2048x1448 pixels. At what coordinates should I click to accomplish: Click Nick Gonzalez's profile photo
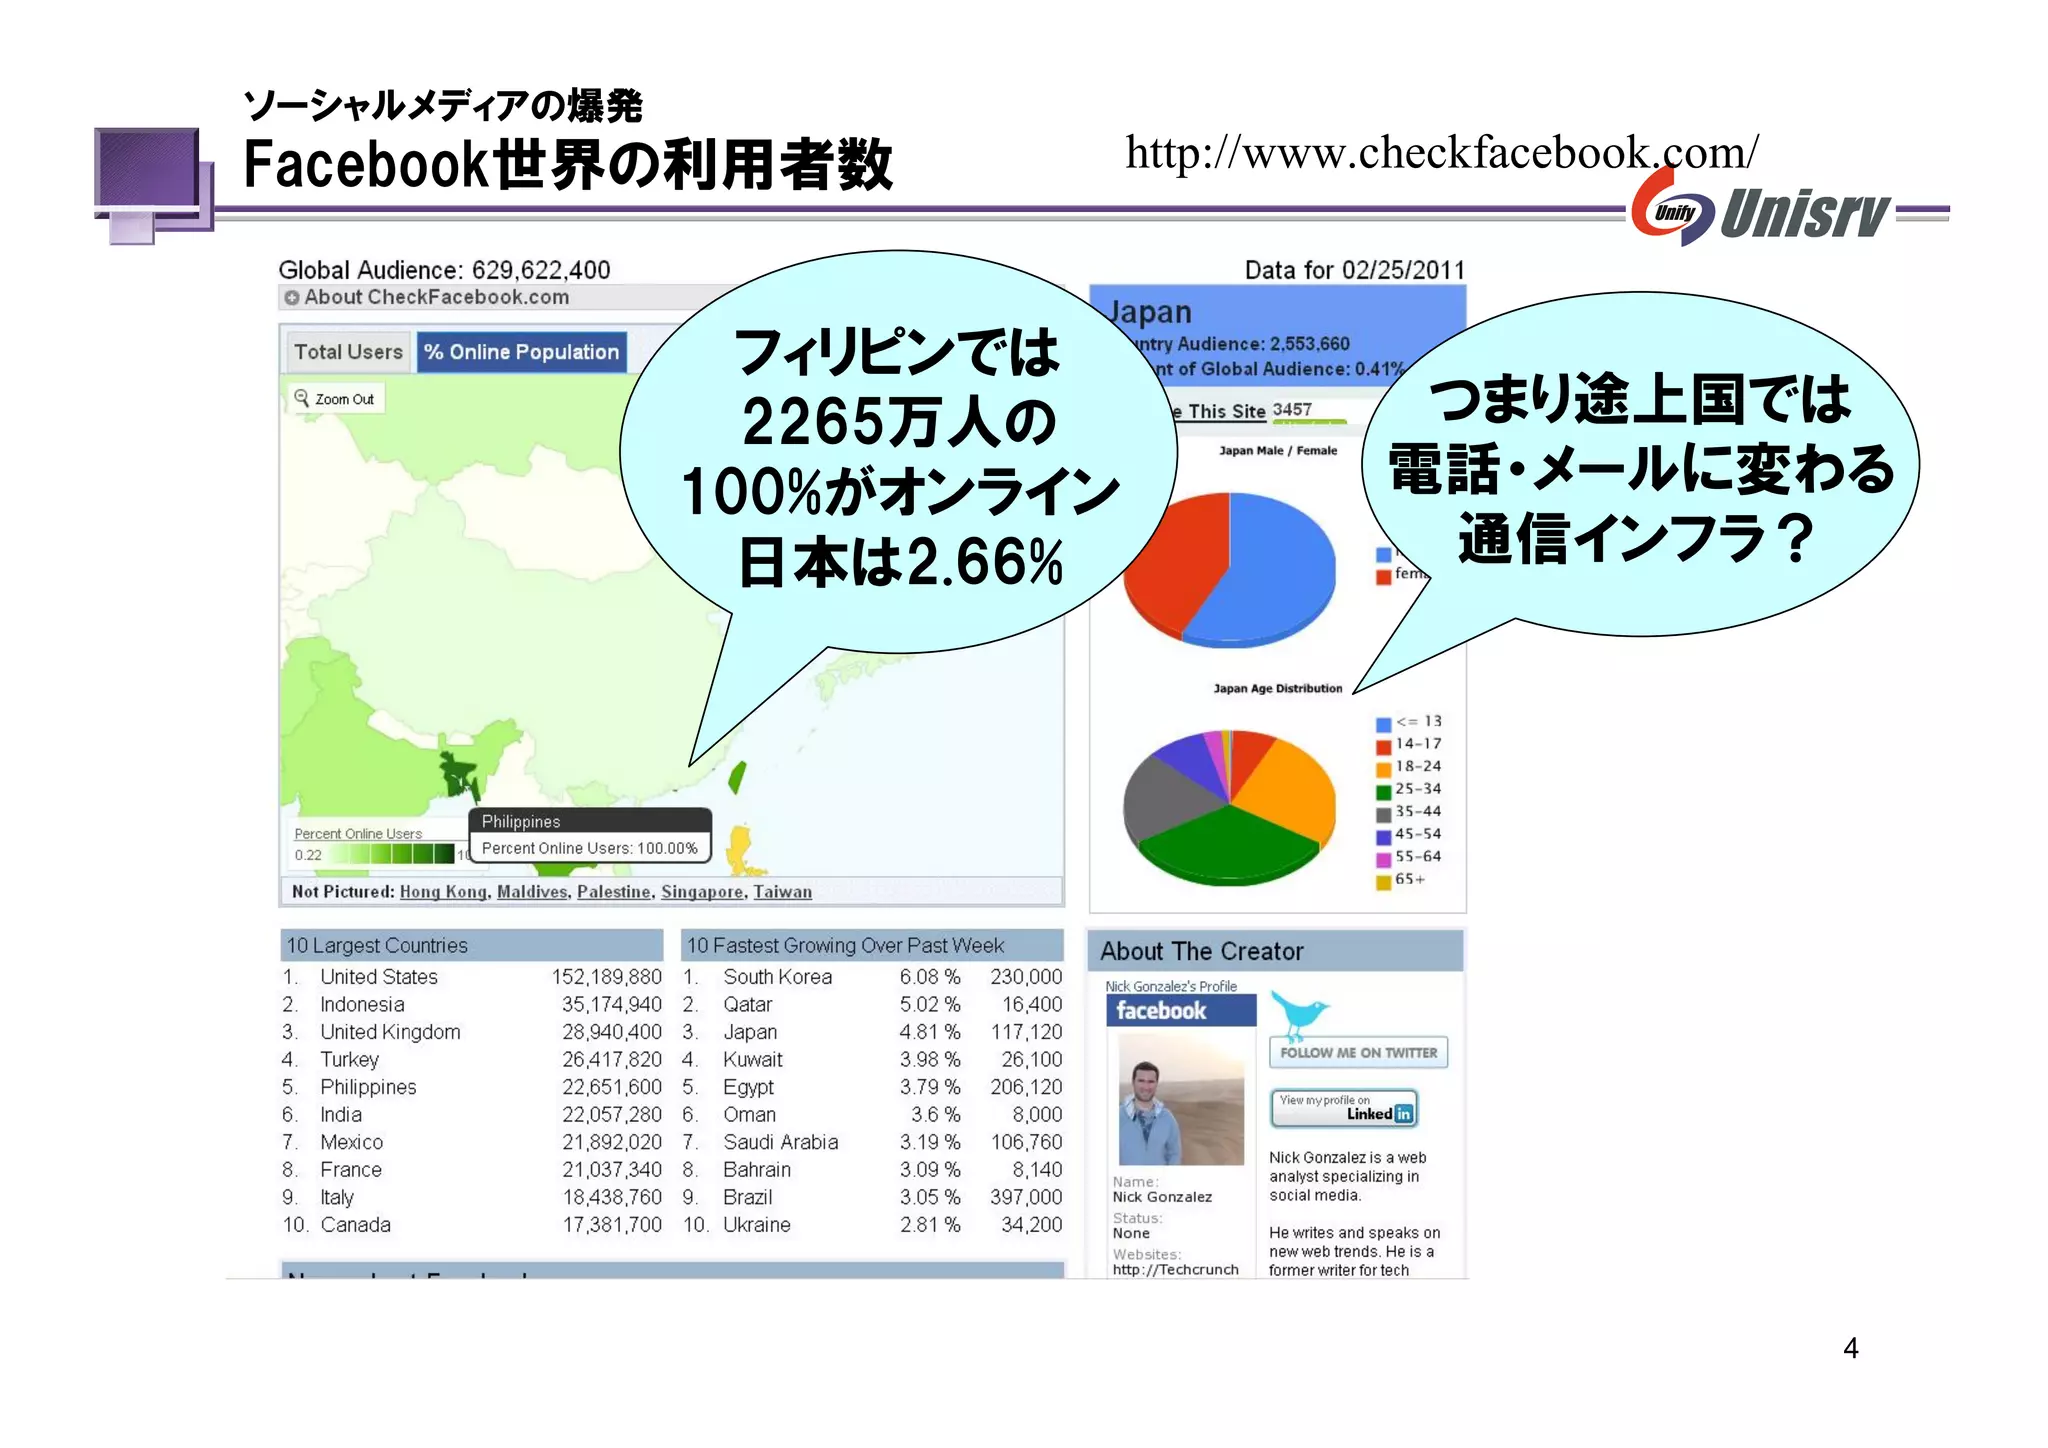click(1181, 1100)
